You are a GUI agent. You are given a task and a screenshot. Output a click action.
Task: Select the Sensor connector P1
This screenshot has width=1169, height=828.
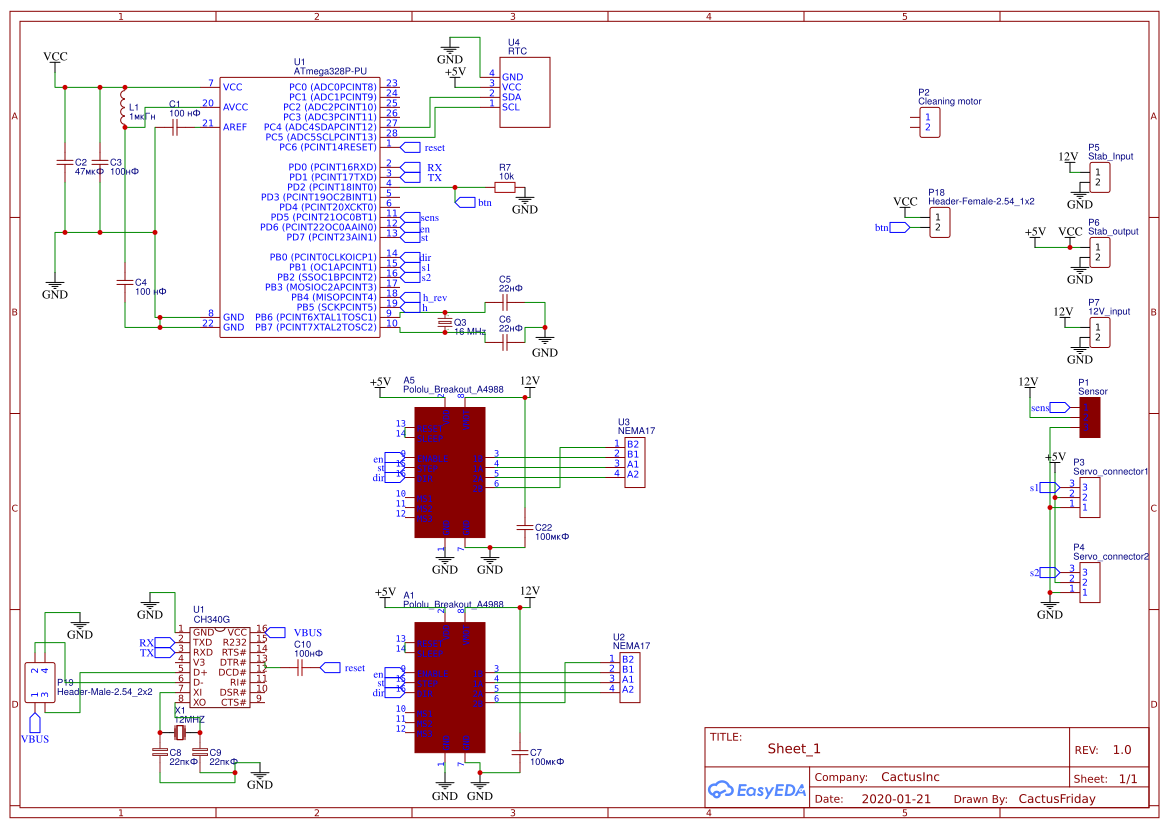pyautogui.click(x=1090, y=415)
